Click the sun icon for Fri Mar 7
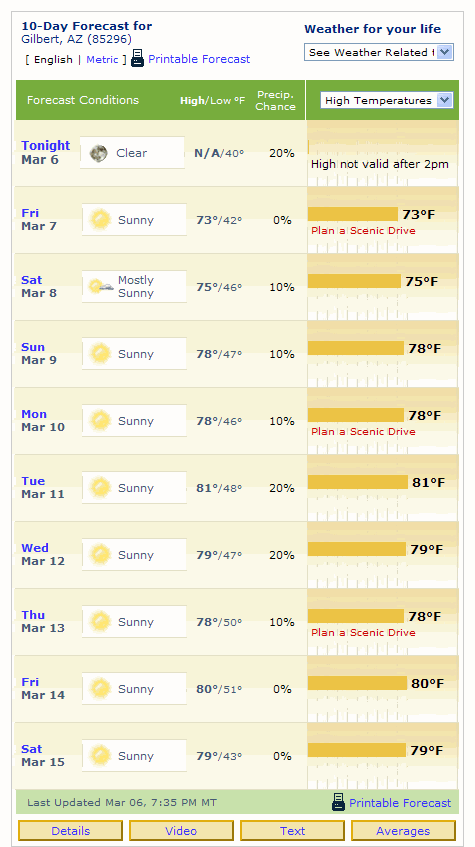 101,220
